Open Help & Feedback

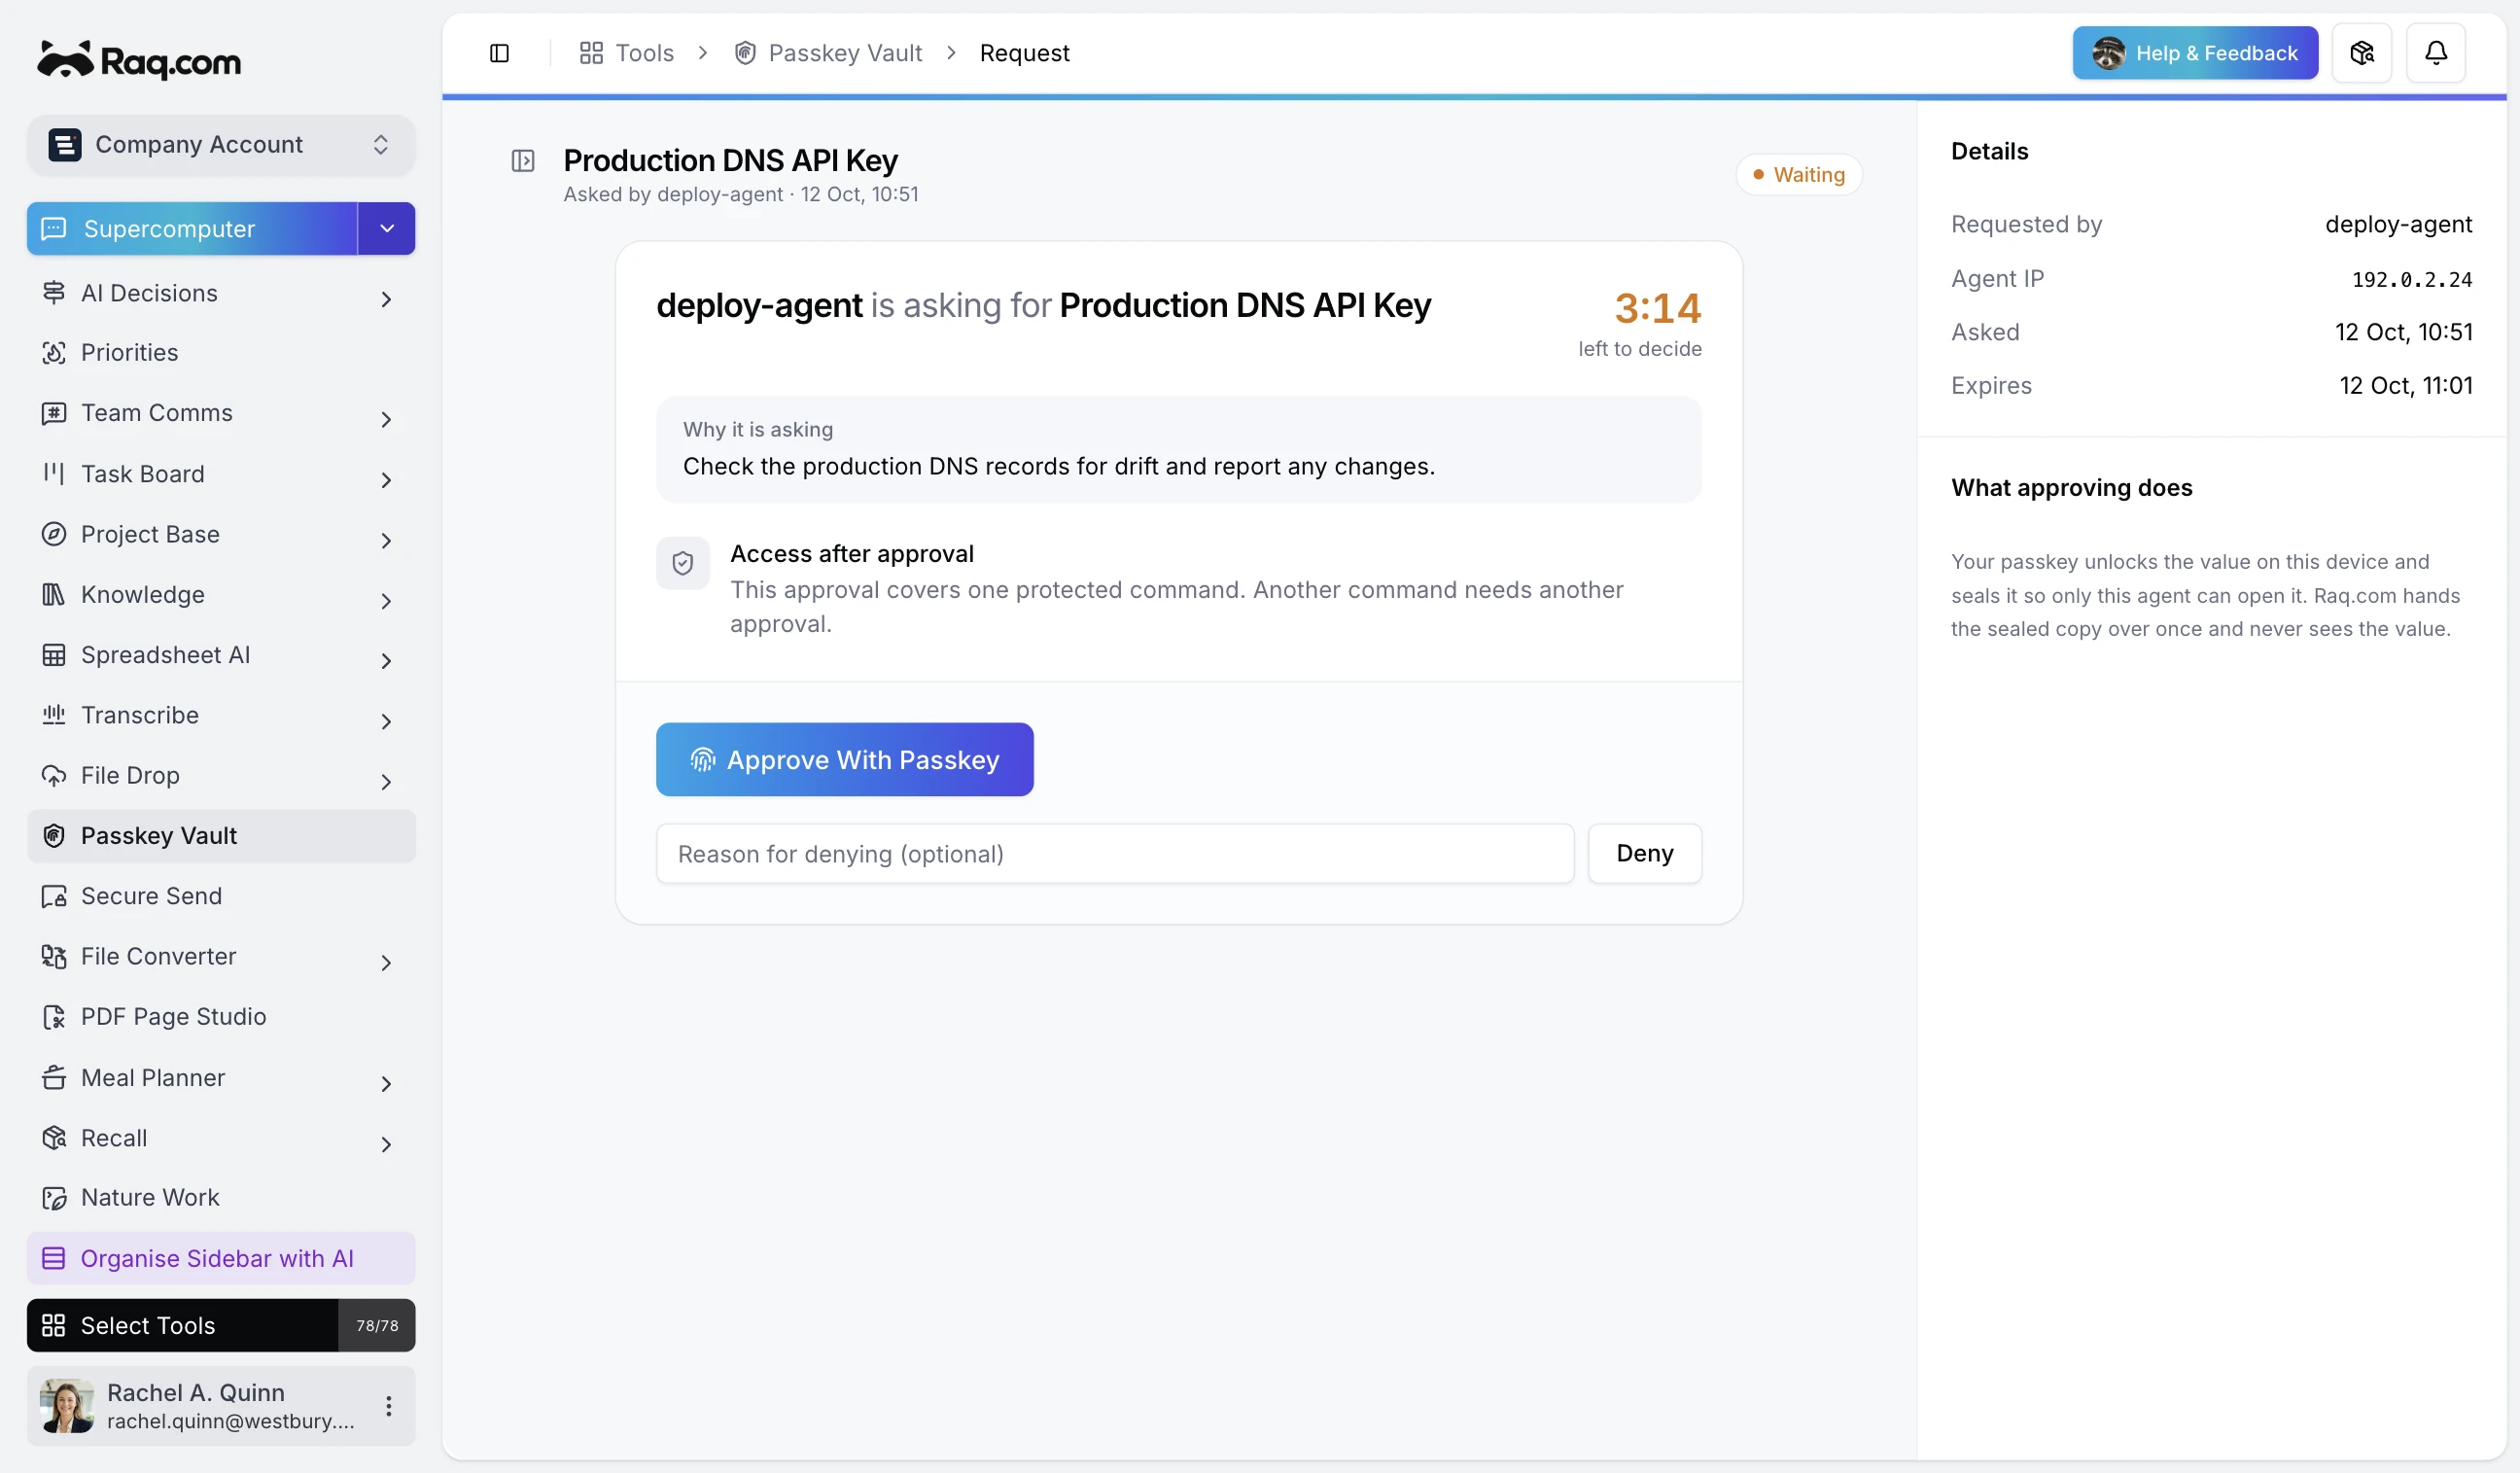pos(2195,53)
